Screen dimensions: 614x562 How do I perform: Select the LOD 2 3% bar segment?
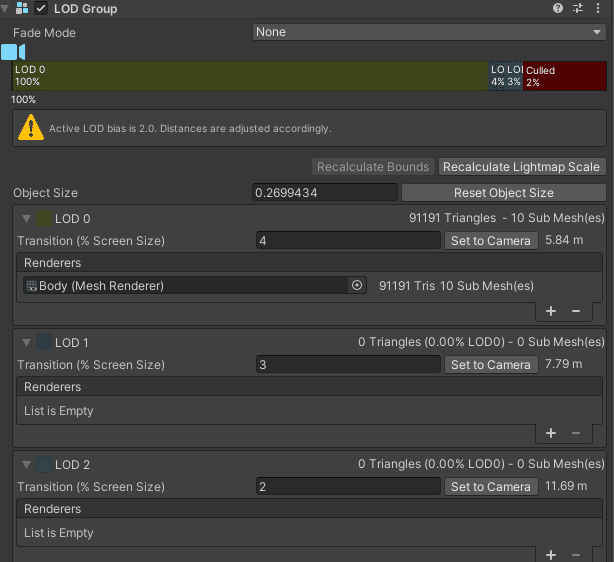pos(514,76)
